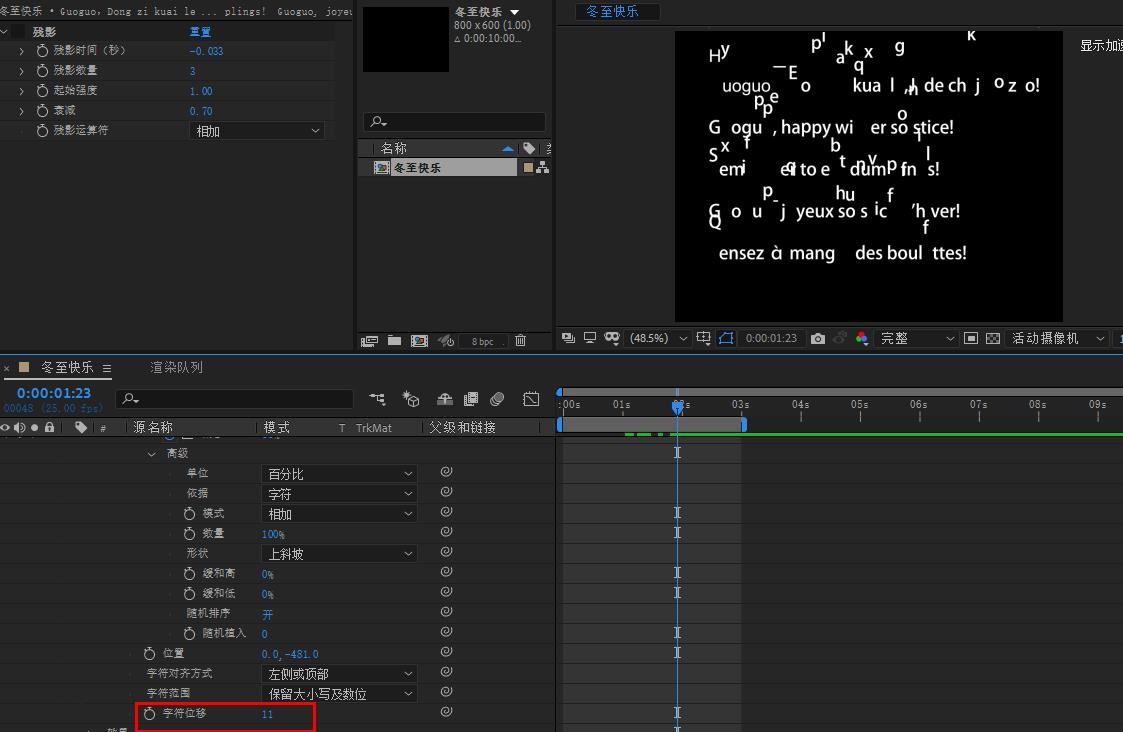Image resolution: width=1123 pixels, height=732 pixels.
Task: Click the timeline layer search field
Action: (x=236, y=398)
